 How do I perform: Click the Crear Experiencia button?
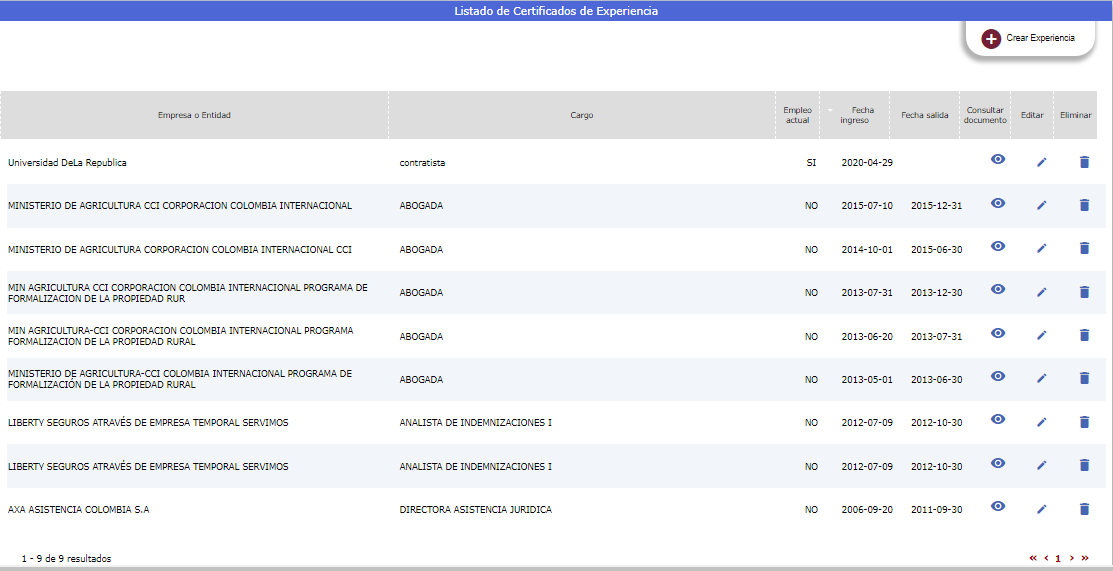pyautogui.click(x=1028, y=38)
